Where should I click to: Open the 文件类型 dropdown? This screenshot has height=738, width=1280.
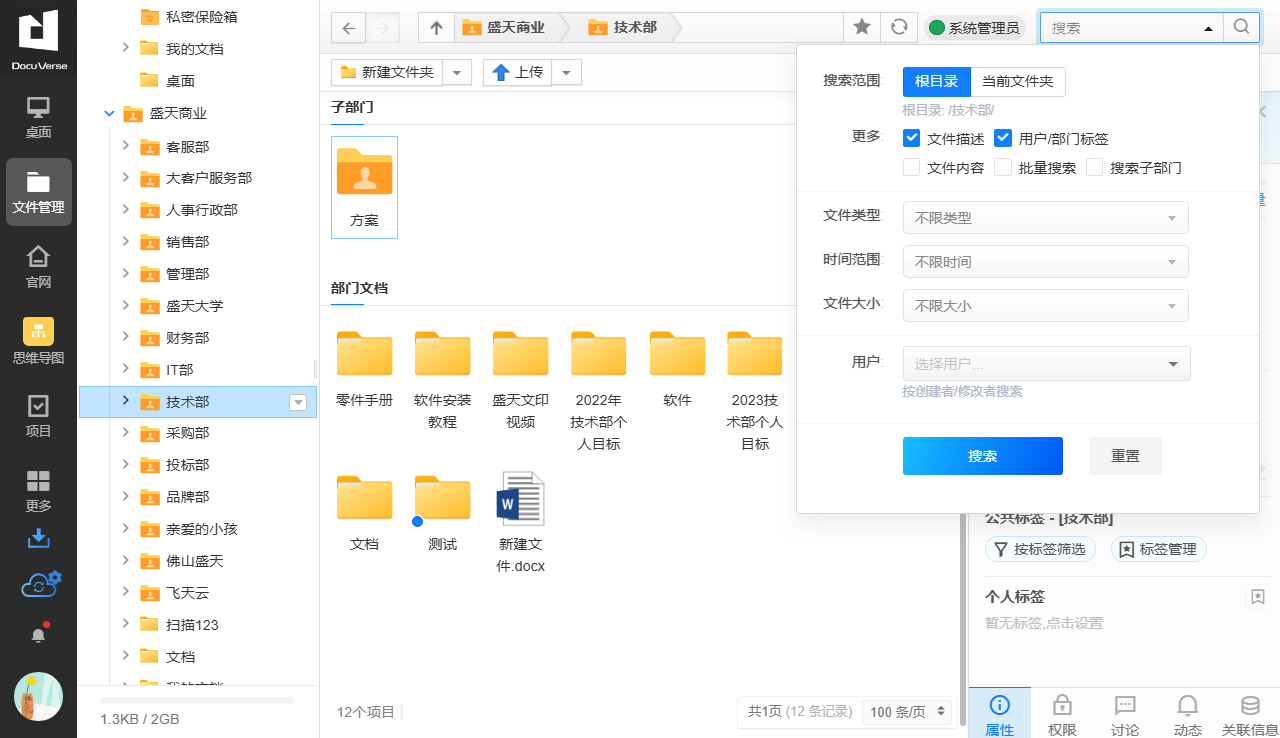point(1045,217)
